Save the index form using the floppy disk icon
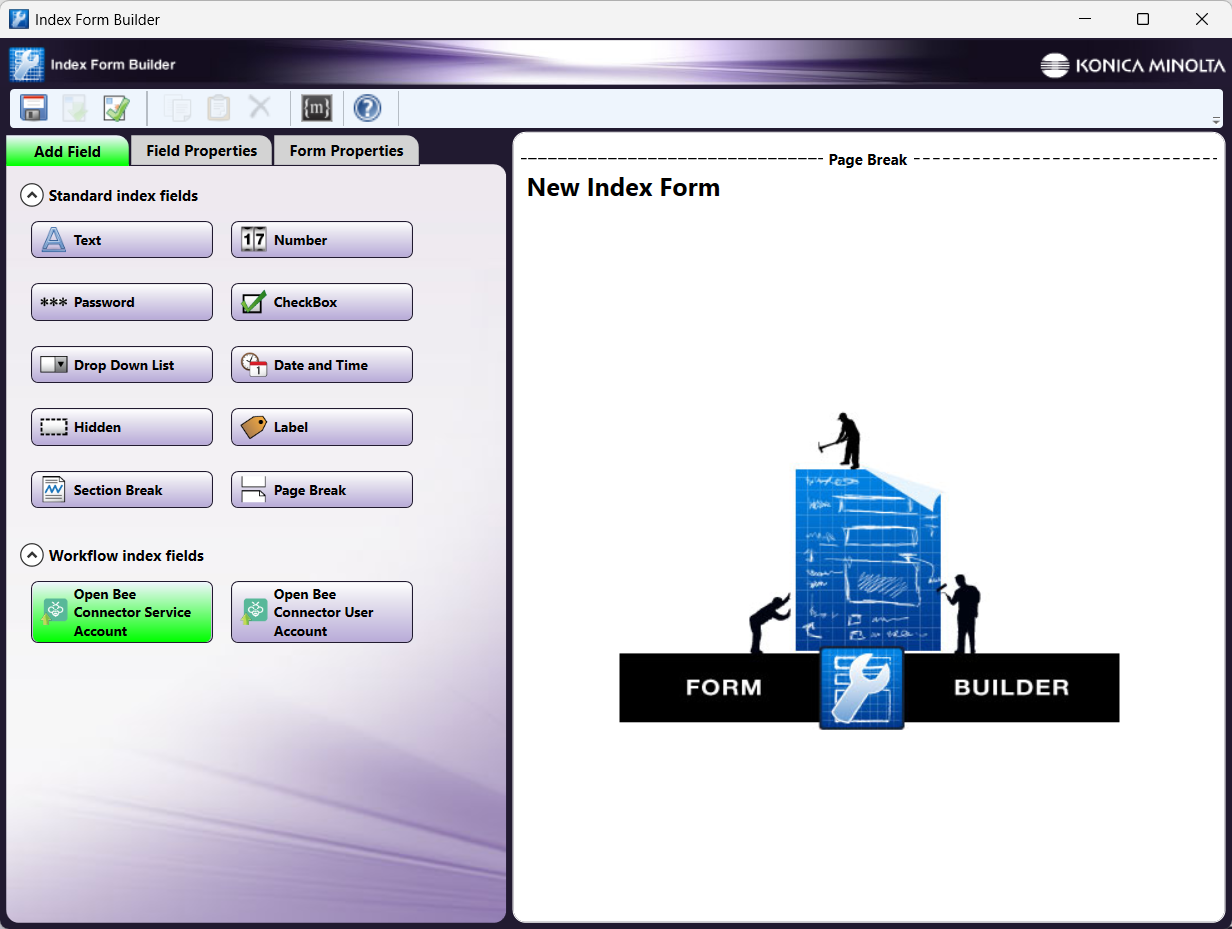Screen dimensions: 1232x929 [33, 107]
